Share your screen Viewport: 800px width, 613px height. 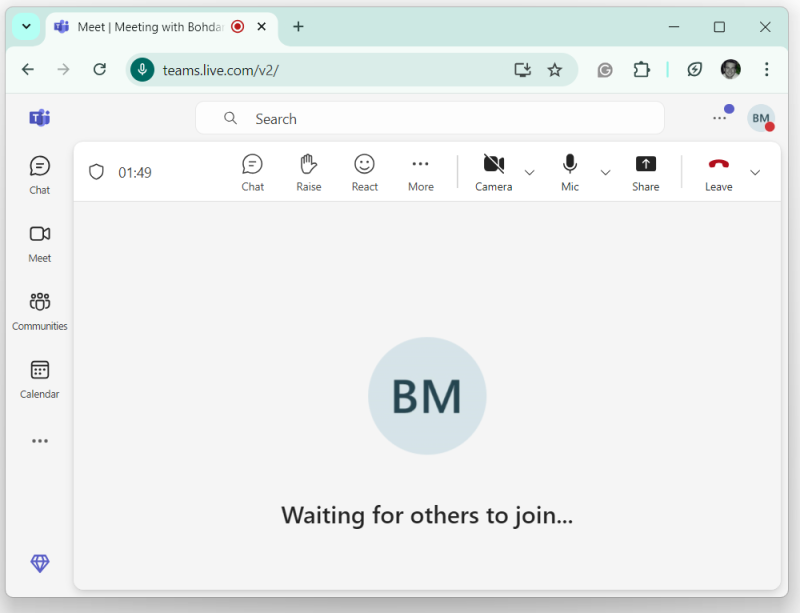pyautogui.click(x=645, y=170)
